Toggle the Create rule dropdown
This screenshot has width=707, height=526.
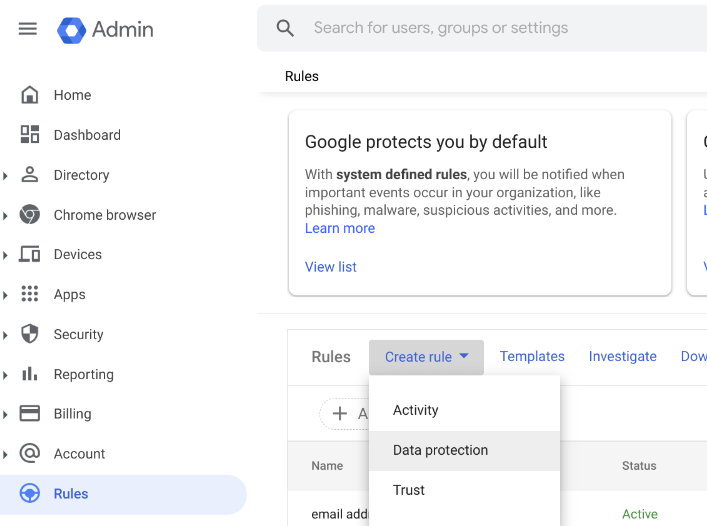pyautogui.click(x=426, y=357)
